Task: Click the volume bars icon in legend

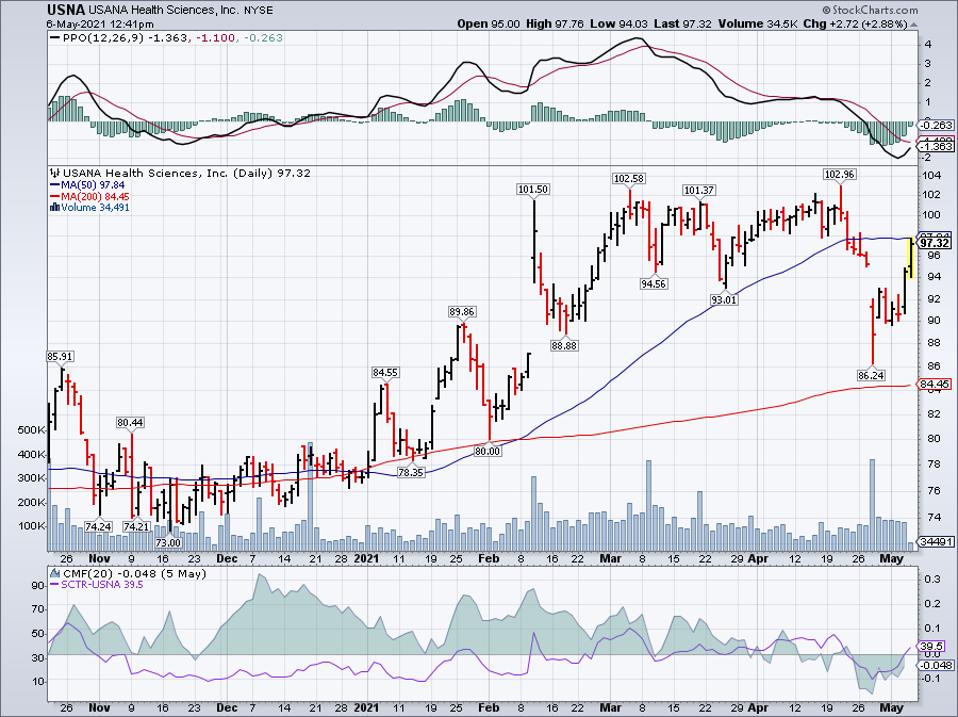Action: pyautogui.click(x=55, y=207)
